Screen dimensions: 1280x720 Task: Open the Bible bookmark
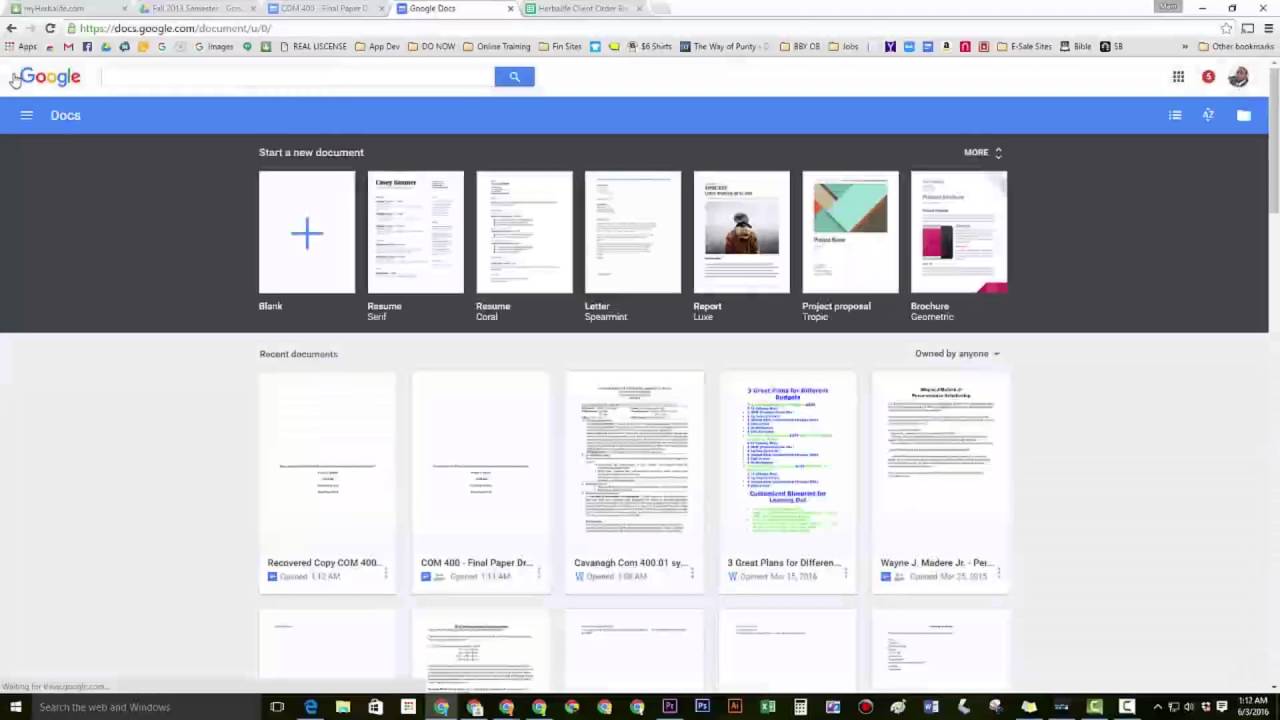point(1076,46)
